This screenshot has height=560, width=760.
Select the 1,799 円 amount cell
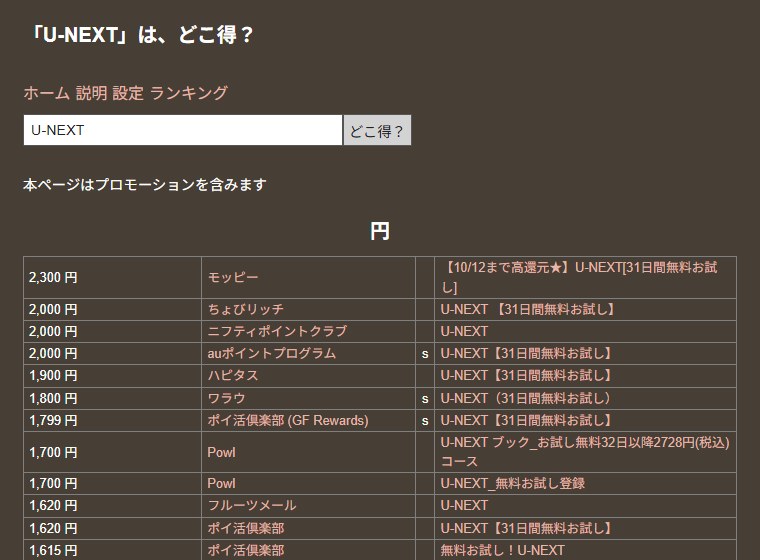(x=112, y=420)
